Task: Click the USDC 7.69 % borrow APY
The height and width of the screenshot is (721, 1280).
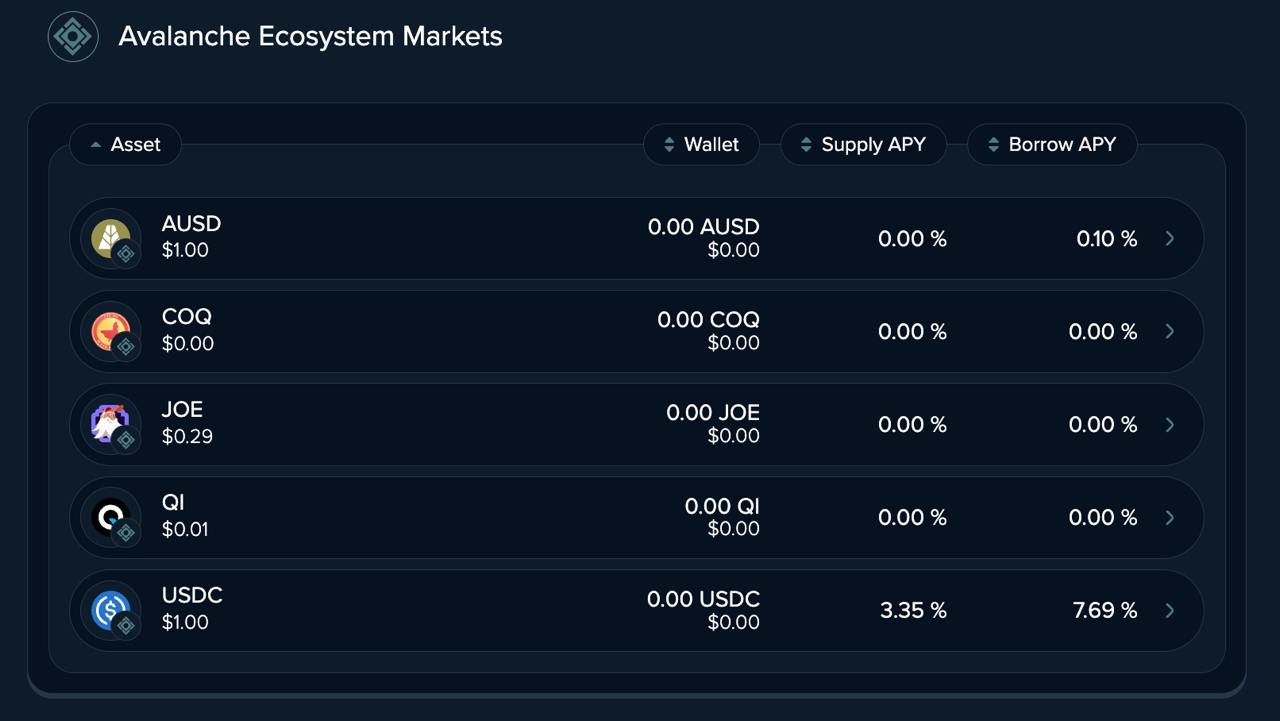Action: point(1105,611)
